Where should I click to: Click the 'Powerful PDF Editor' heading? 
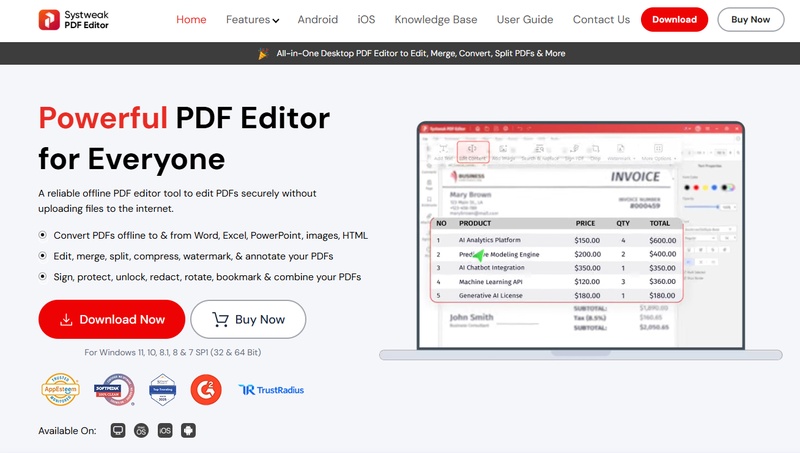[x=184, y=138]
